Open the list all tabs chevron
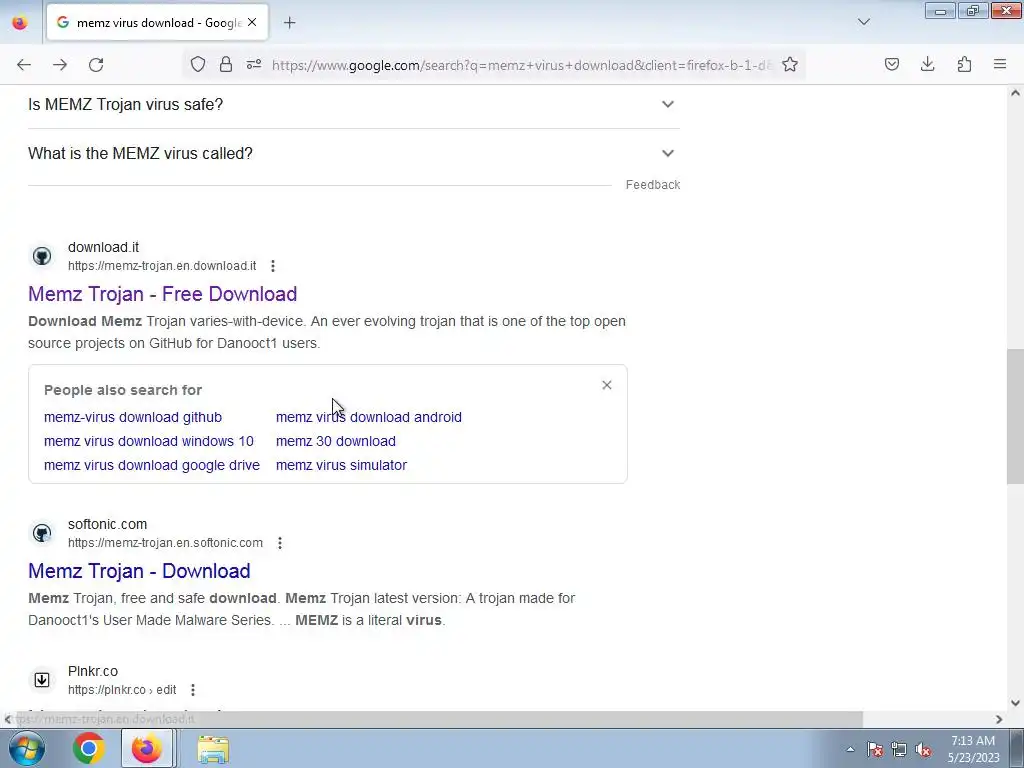 coord(864,22)
